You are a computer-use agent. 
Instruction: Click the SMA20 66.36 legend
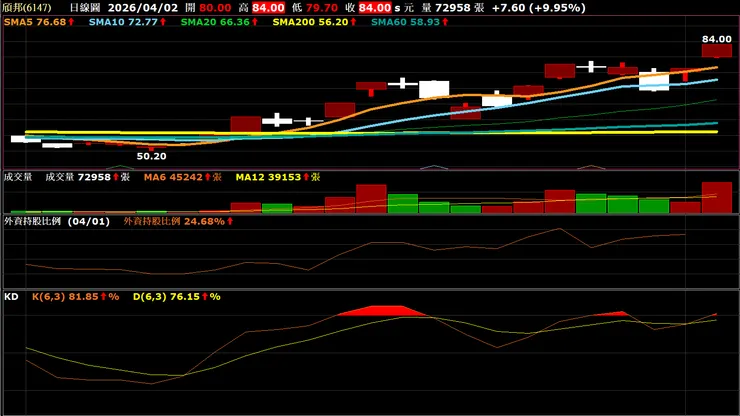(x=219, y=22)
